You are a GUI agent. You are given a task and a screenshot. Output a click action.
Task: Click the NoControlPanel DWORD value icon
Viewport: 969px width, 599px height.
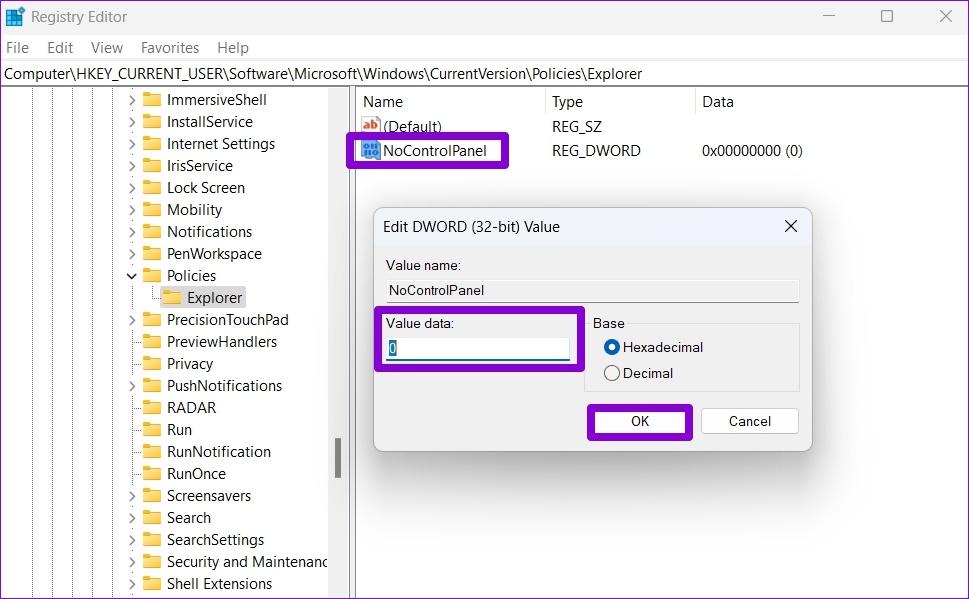click(371, 151)
